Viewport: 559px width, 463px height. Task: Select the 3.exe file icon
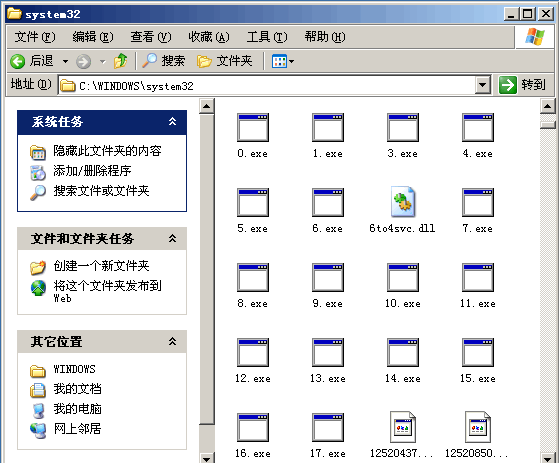(403, 128)
